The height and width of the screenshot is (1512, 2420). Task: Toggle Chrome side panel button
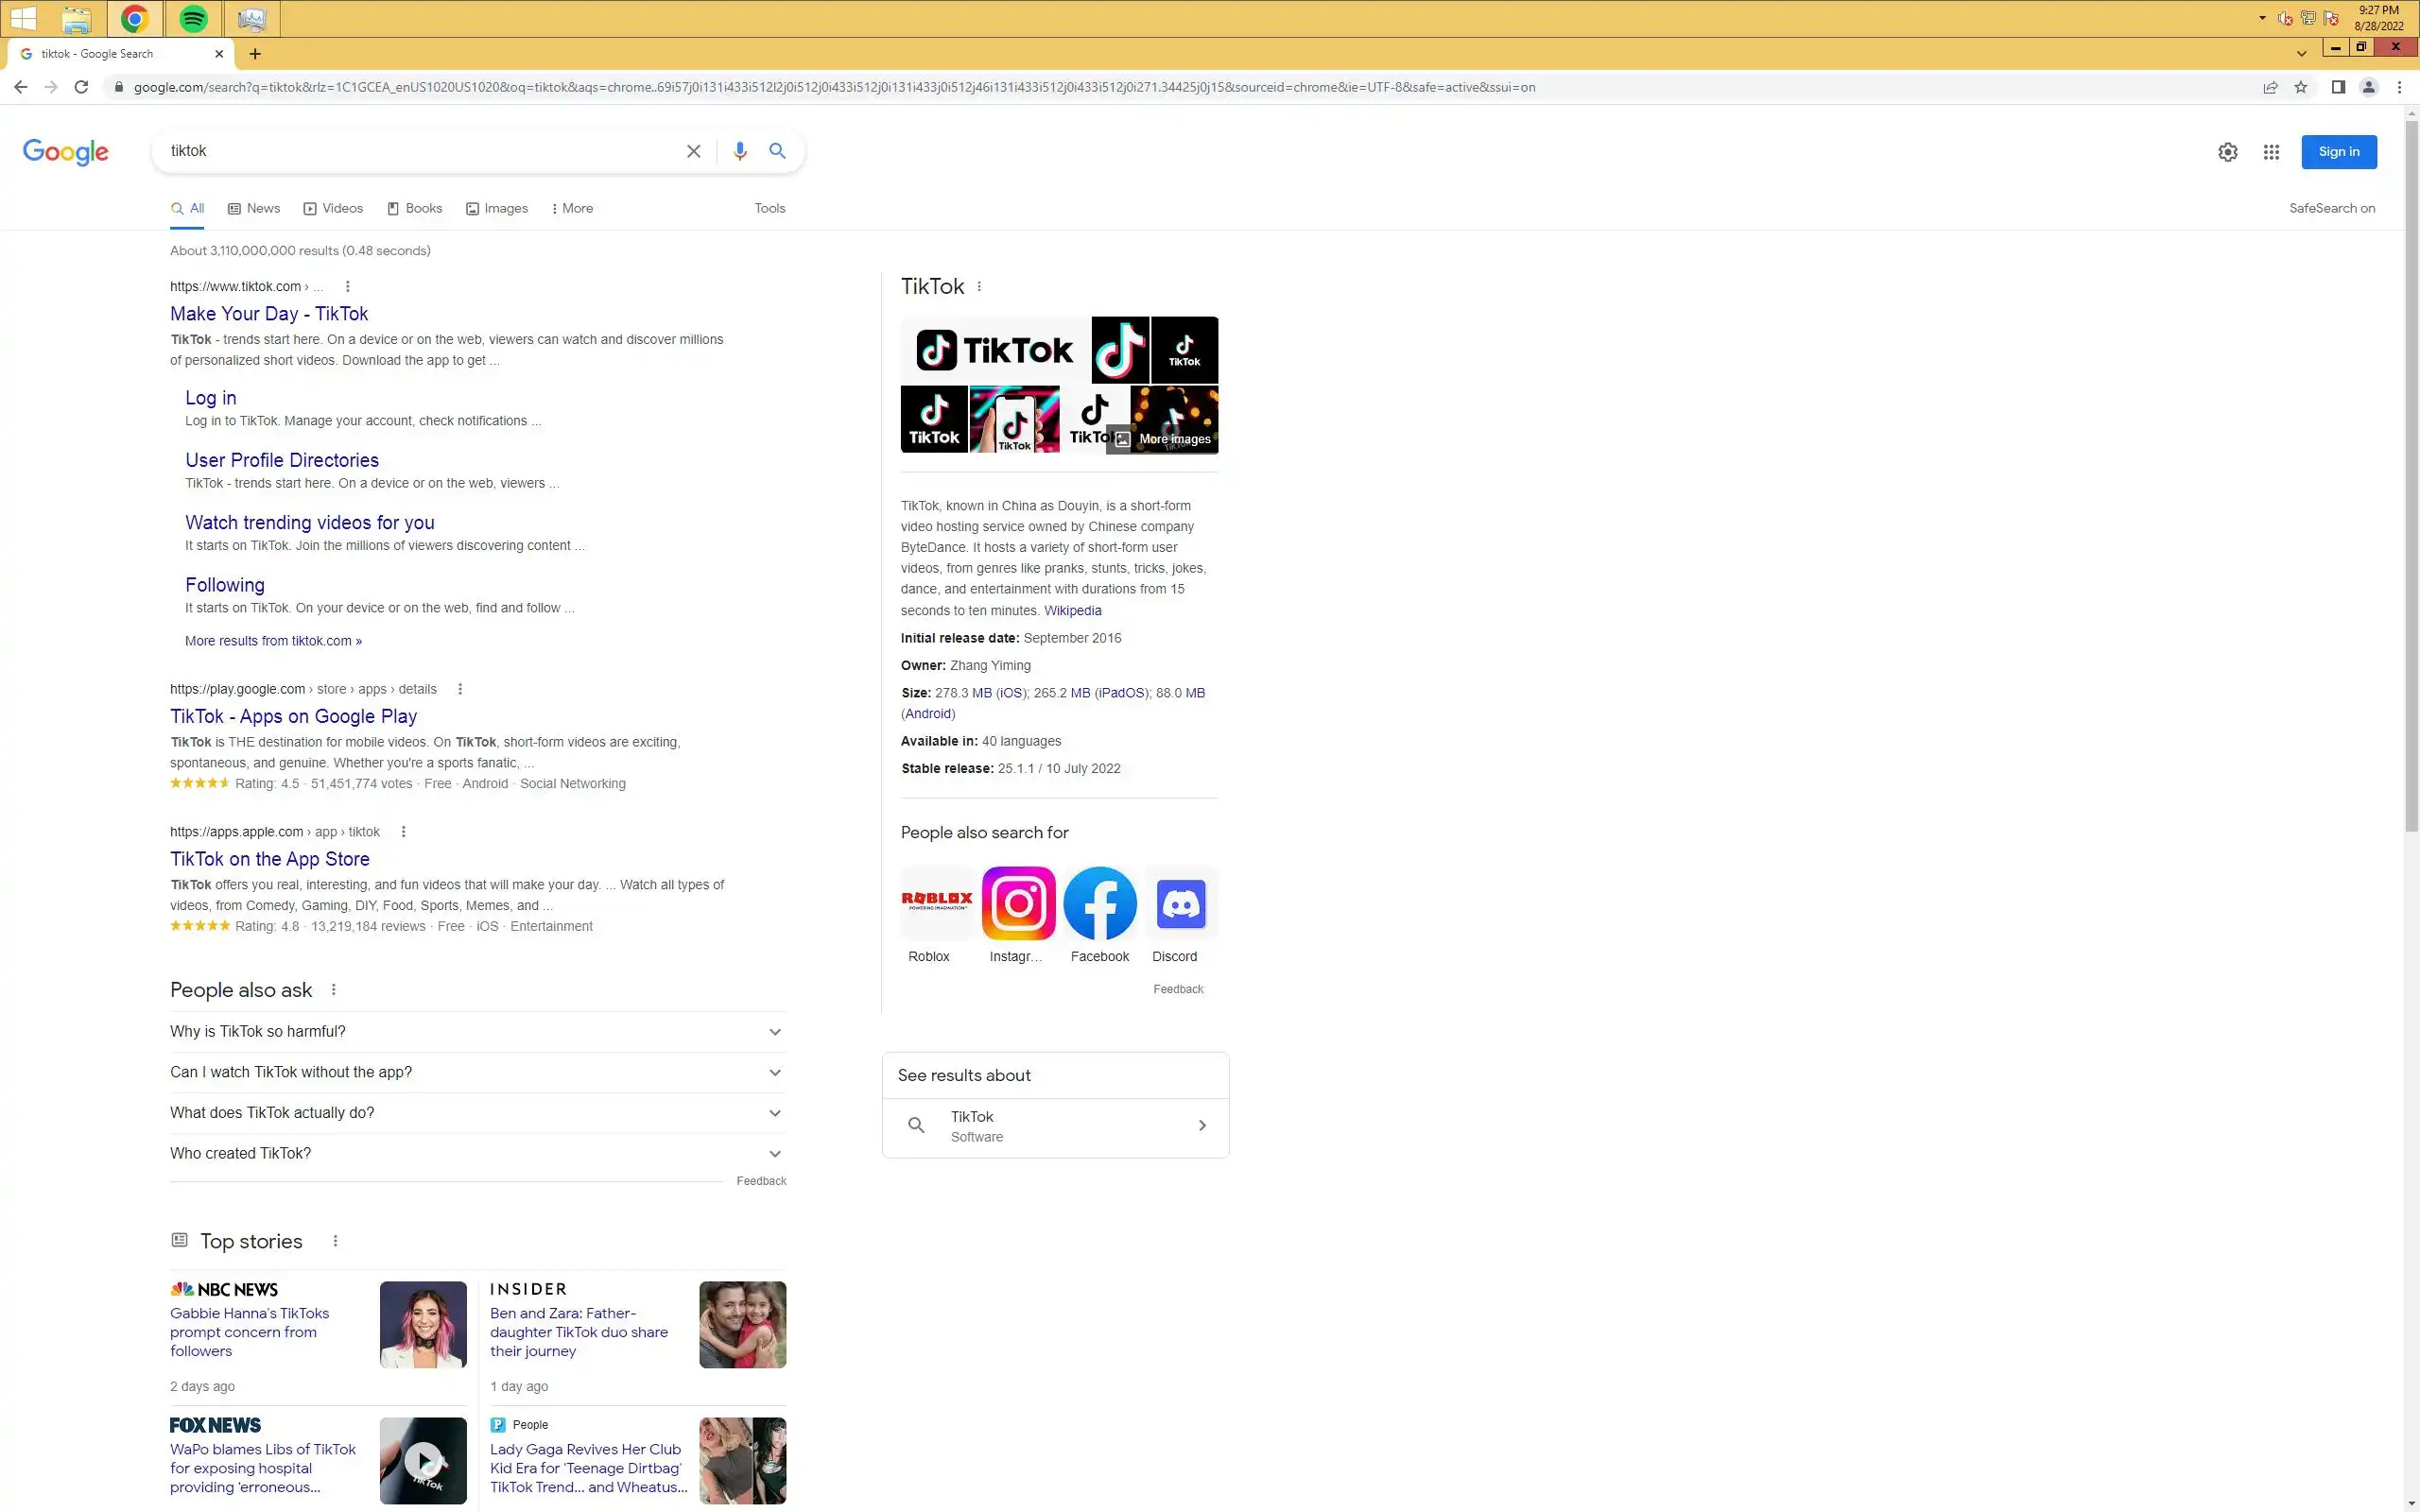coord(2338,87)
